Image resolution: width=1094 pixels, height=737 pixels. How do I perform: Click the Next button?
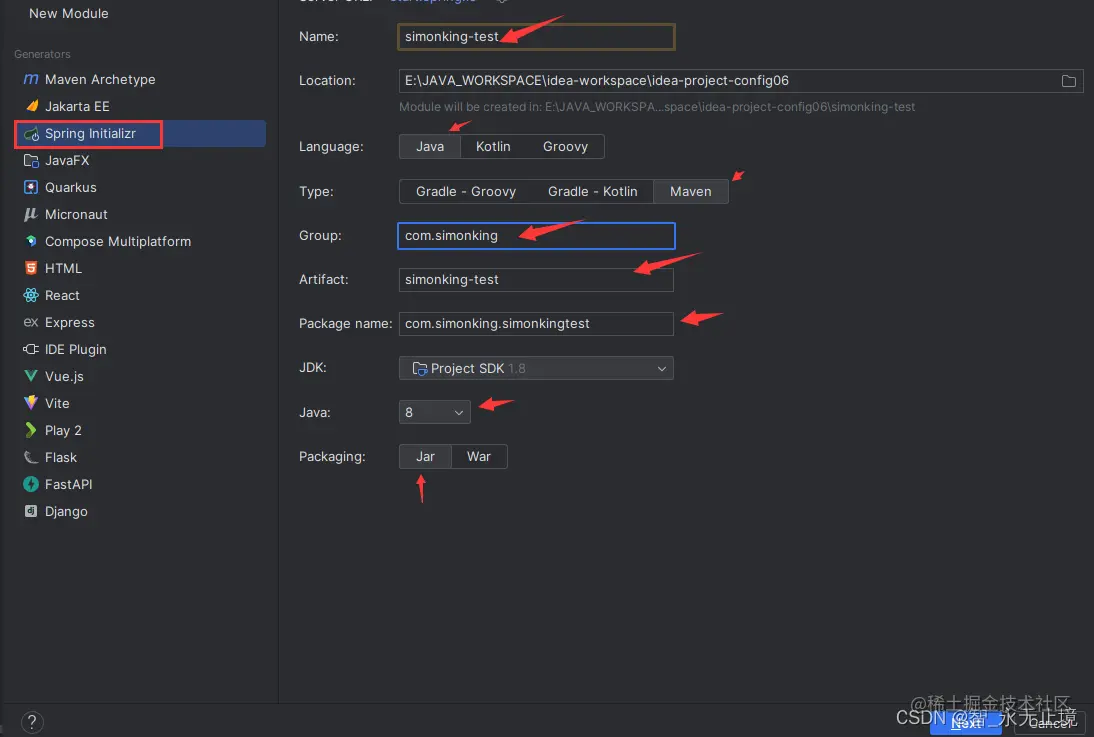[x=966, y=723]
